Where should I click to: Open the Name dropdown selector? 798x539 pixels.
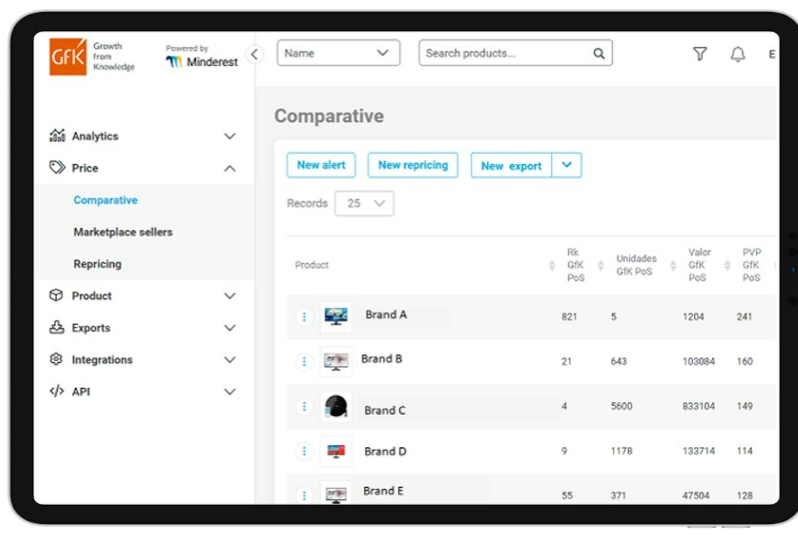[338, 54]
